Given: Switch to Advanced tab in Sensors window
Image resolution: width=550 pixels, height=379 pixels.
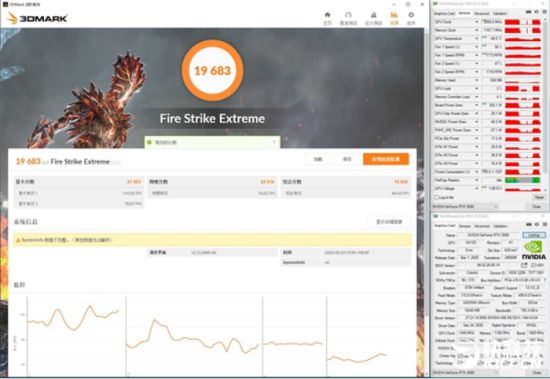Looking at the screenshot, I should [482, 13].
